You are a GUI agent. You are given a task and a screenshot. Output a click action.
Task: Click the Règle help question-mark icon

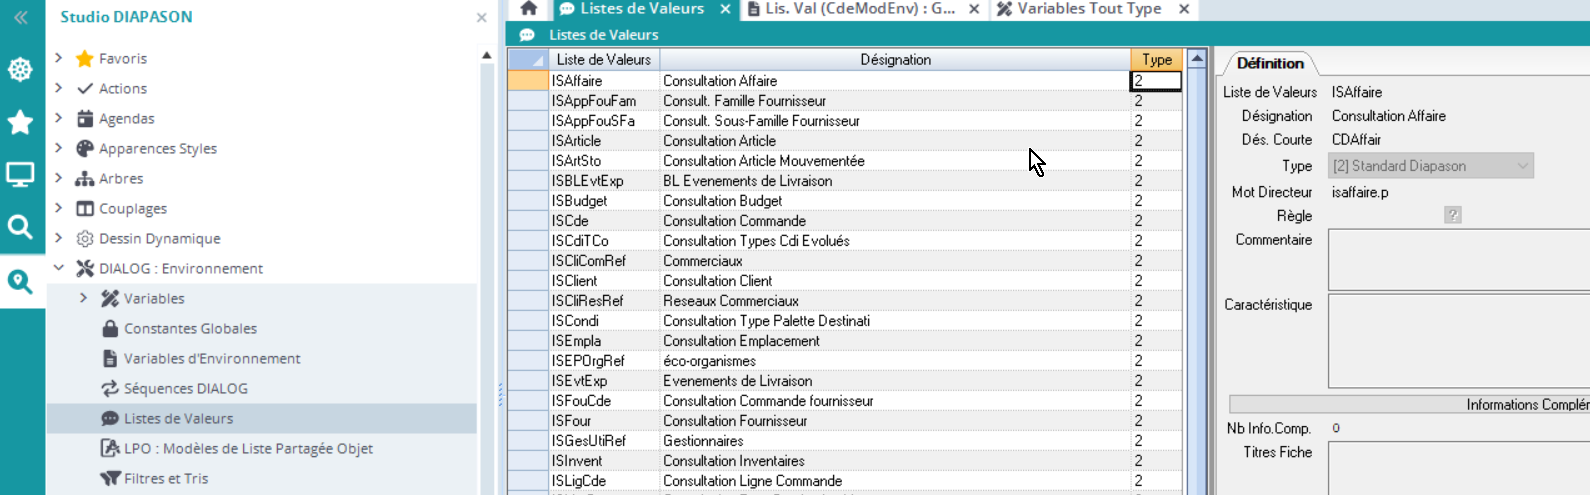click(x=1453, y=216)
